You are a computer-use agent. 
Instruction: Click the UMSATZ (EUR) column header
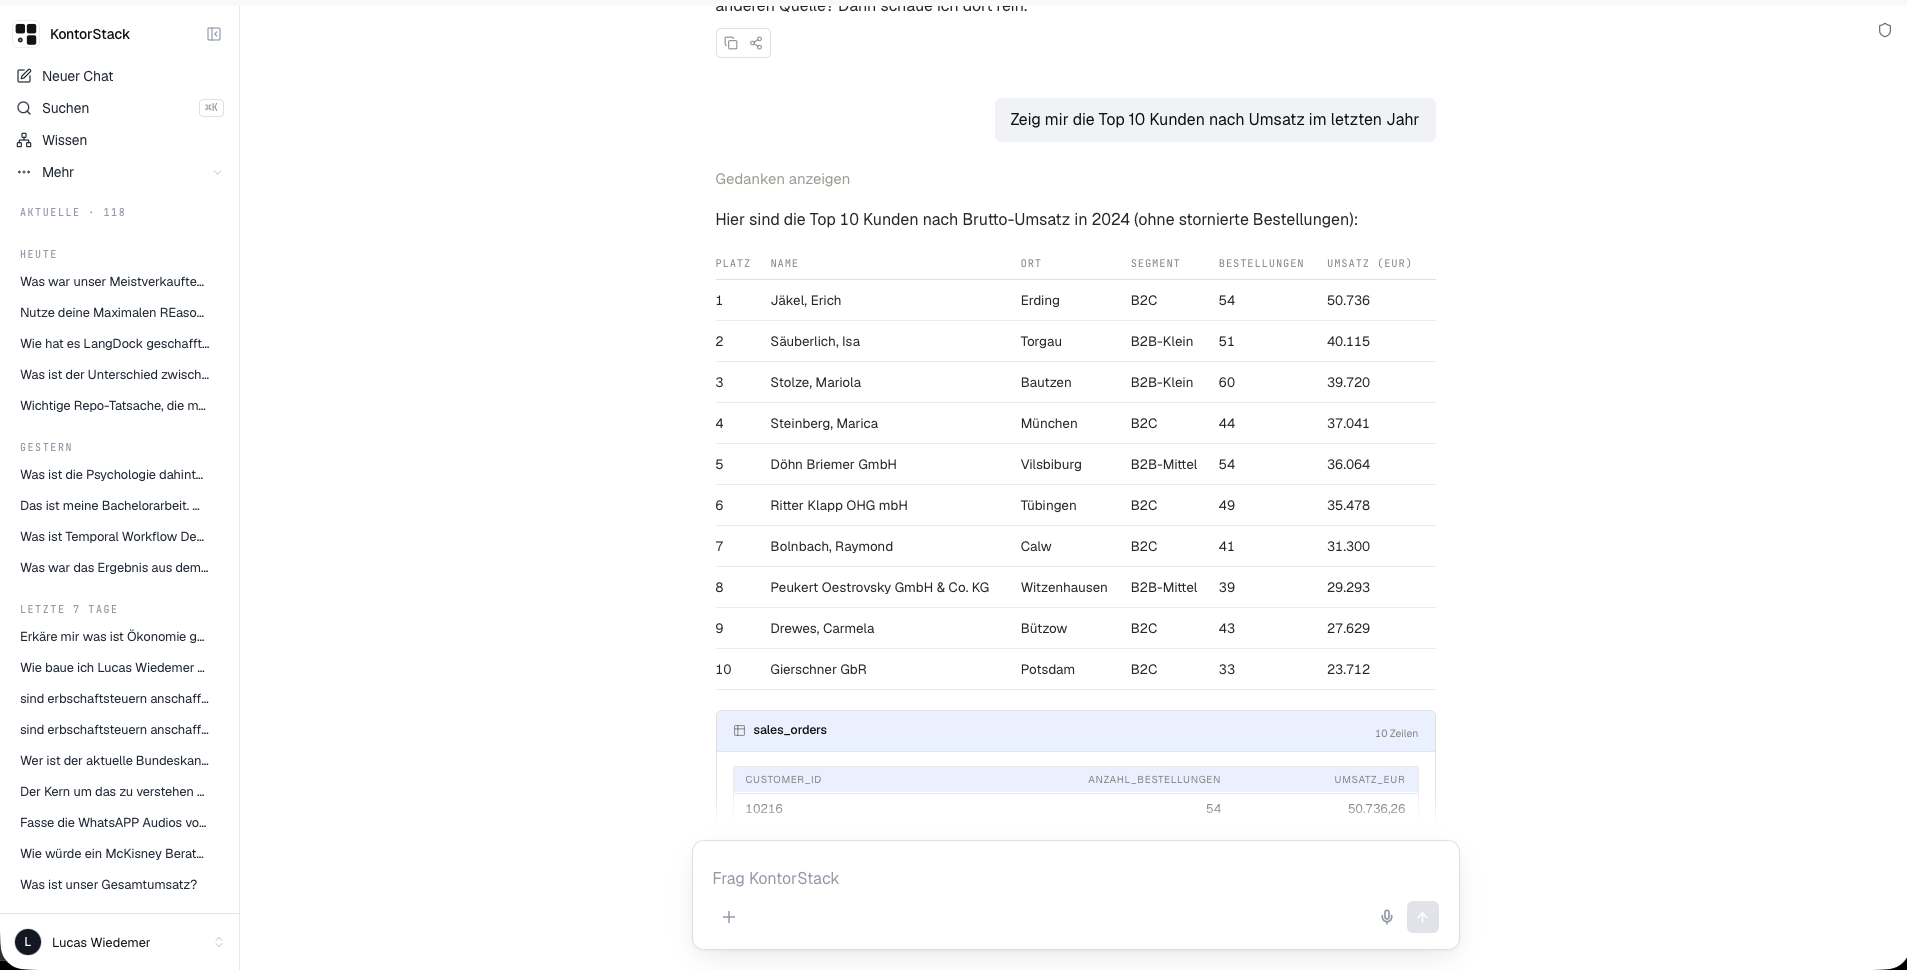coord(1369,264)
